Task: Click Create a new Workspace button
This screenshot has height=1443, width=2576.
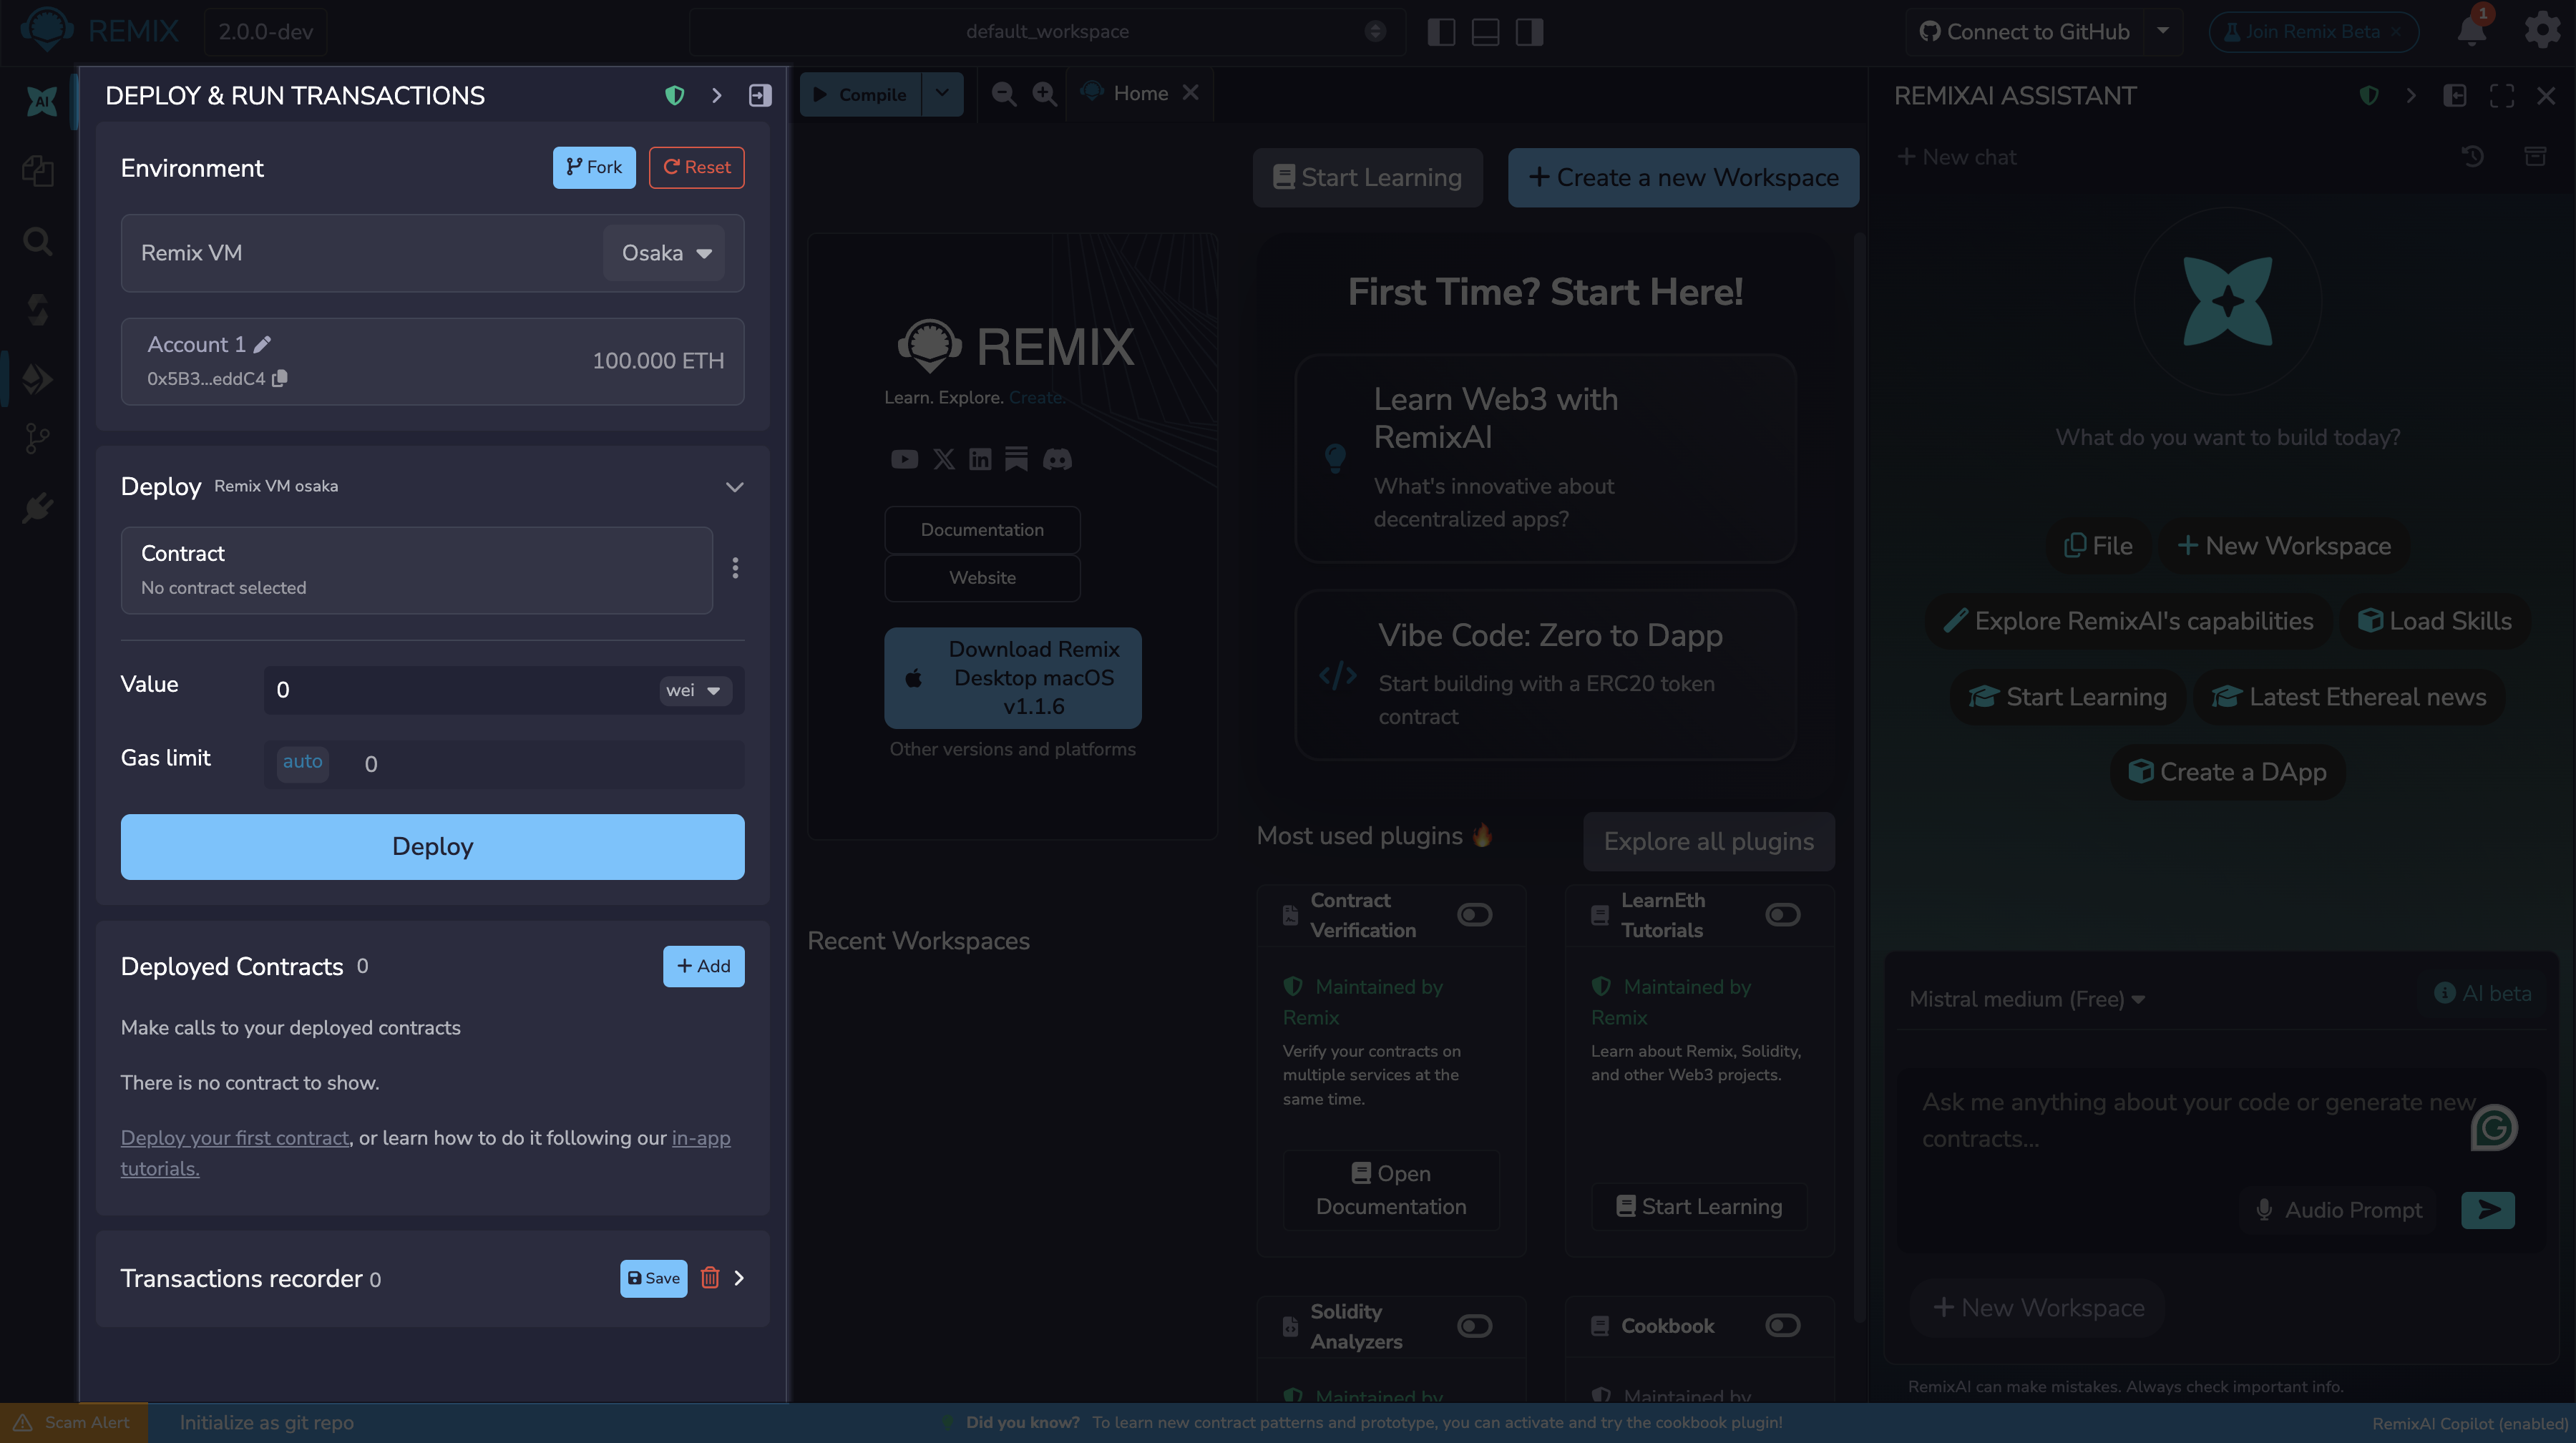Action: 1683,178
